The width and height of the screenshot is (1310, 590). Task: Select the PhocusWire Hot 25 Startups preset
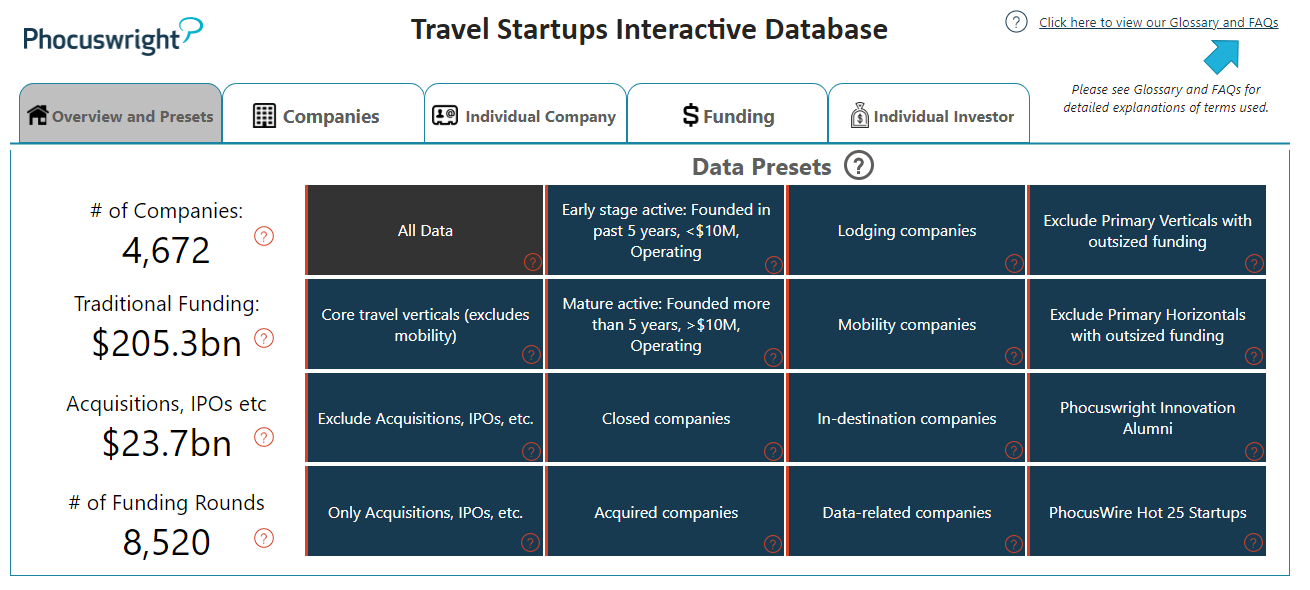[x=1147, y=511]
